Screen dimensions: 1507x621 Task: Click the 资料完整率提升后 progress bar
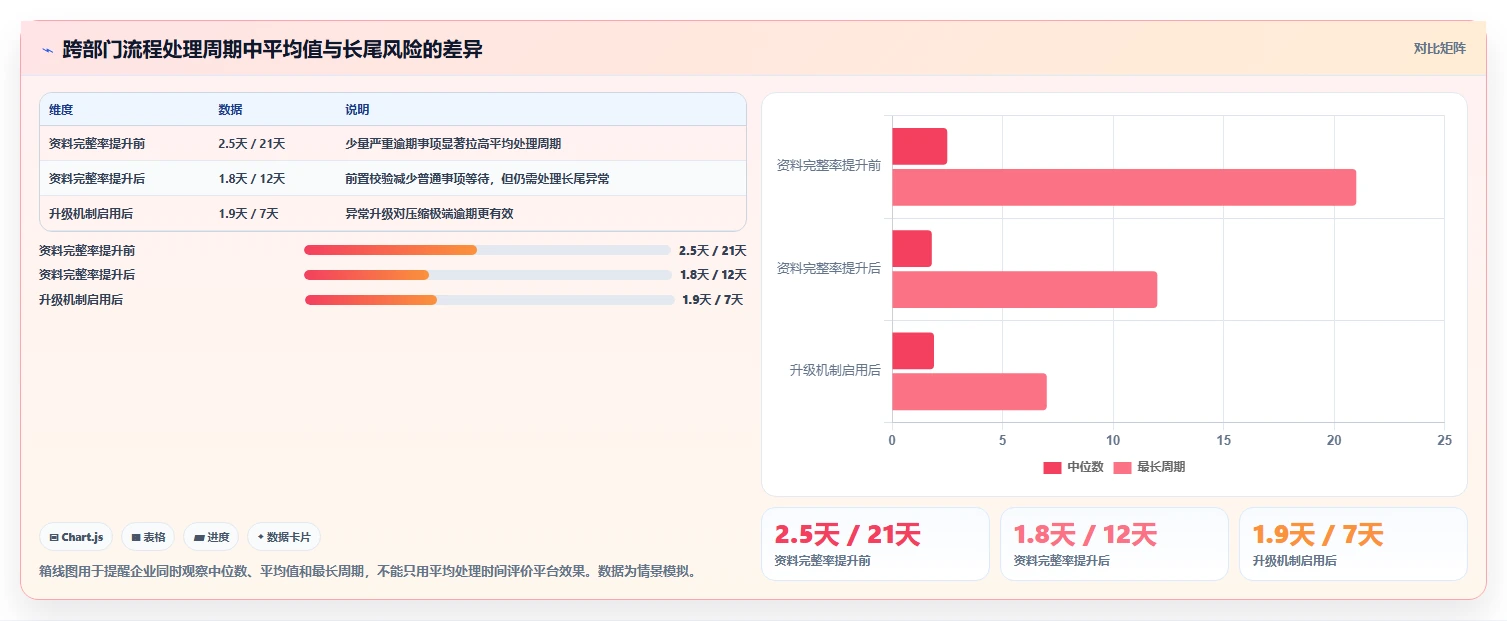click(x=487, y=275)
